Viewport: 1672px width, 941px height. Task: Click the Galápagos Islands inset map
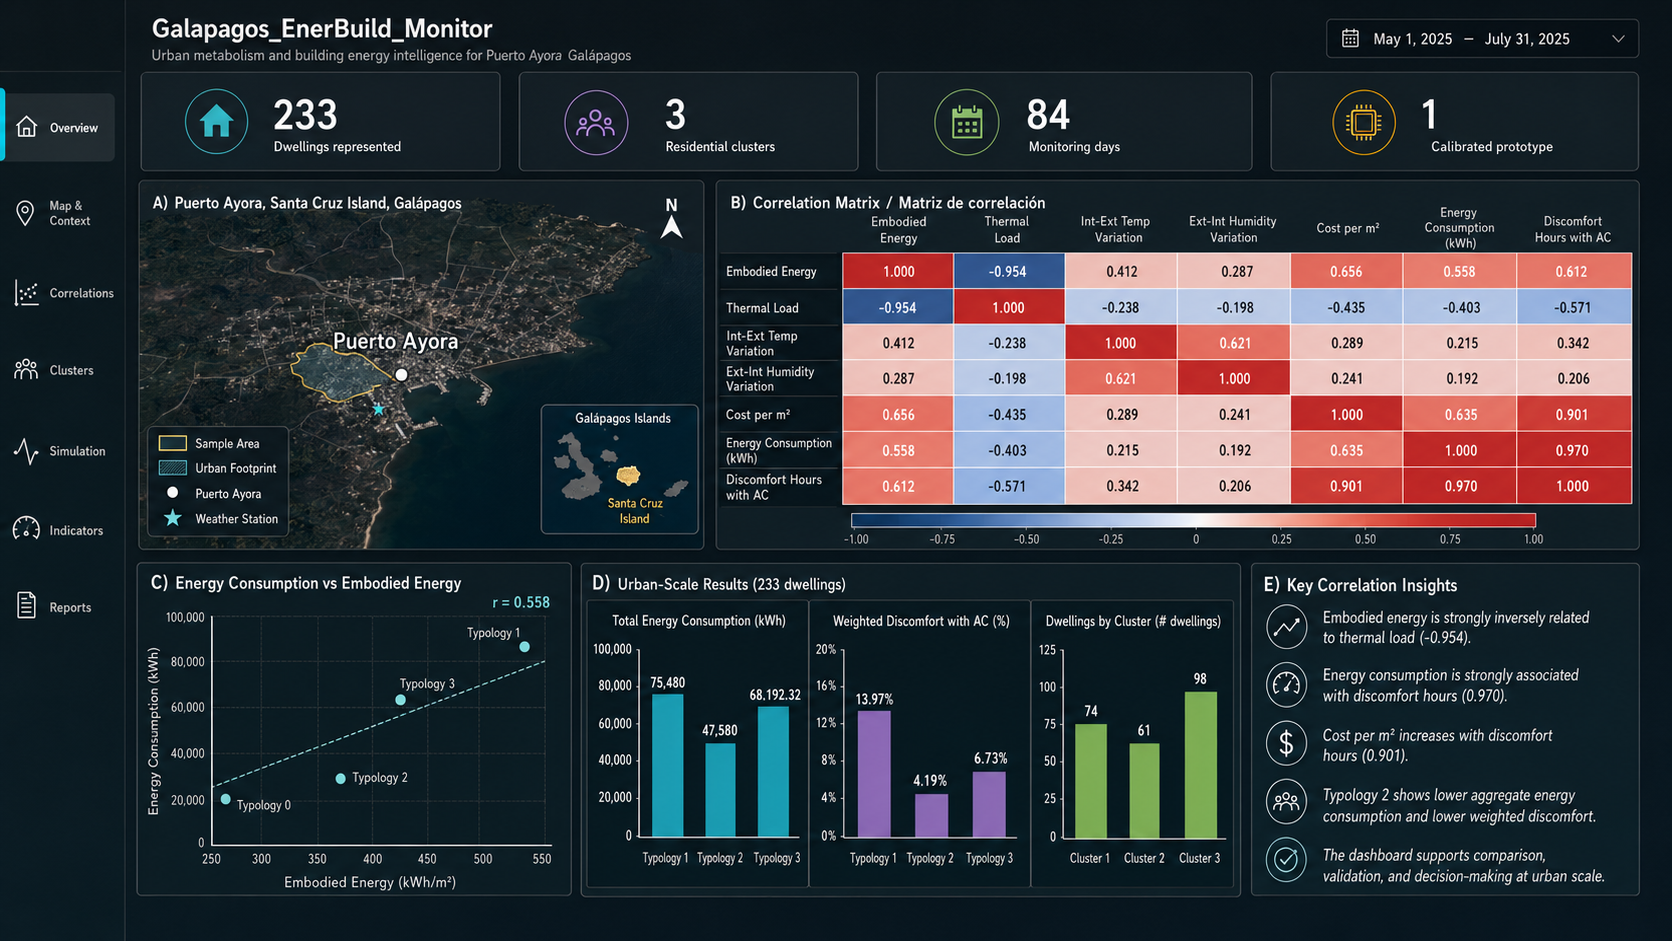coord(620,469)
